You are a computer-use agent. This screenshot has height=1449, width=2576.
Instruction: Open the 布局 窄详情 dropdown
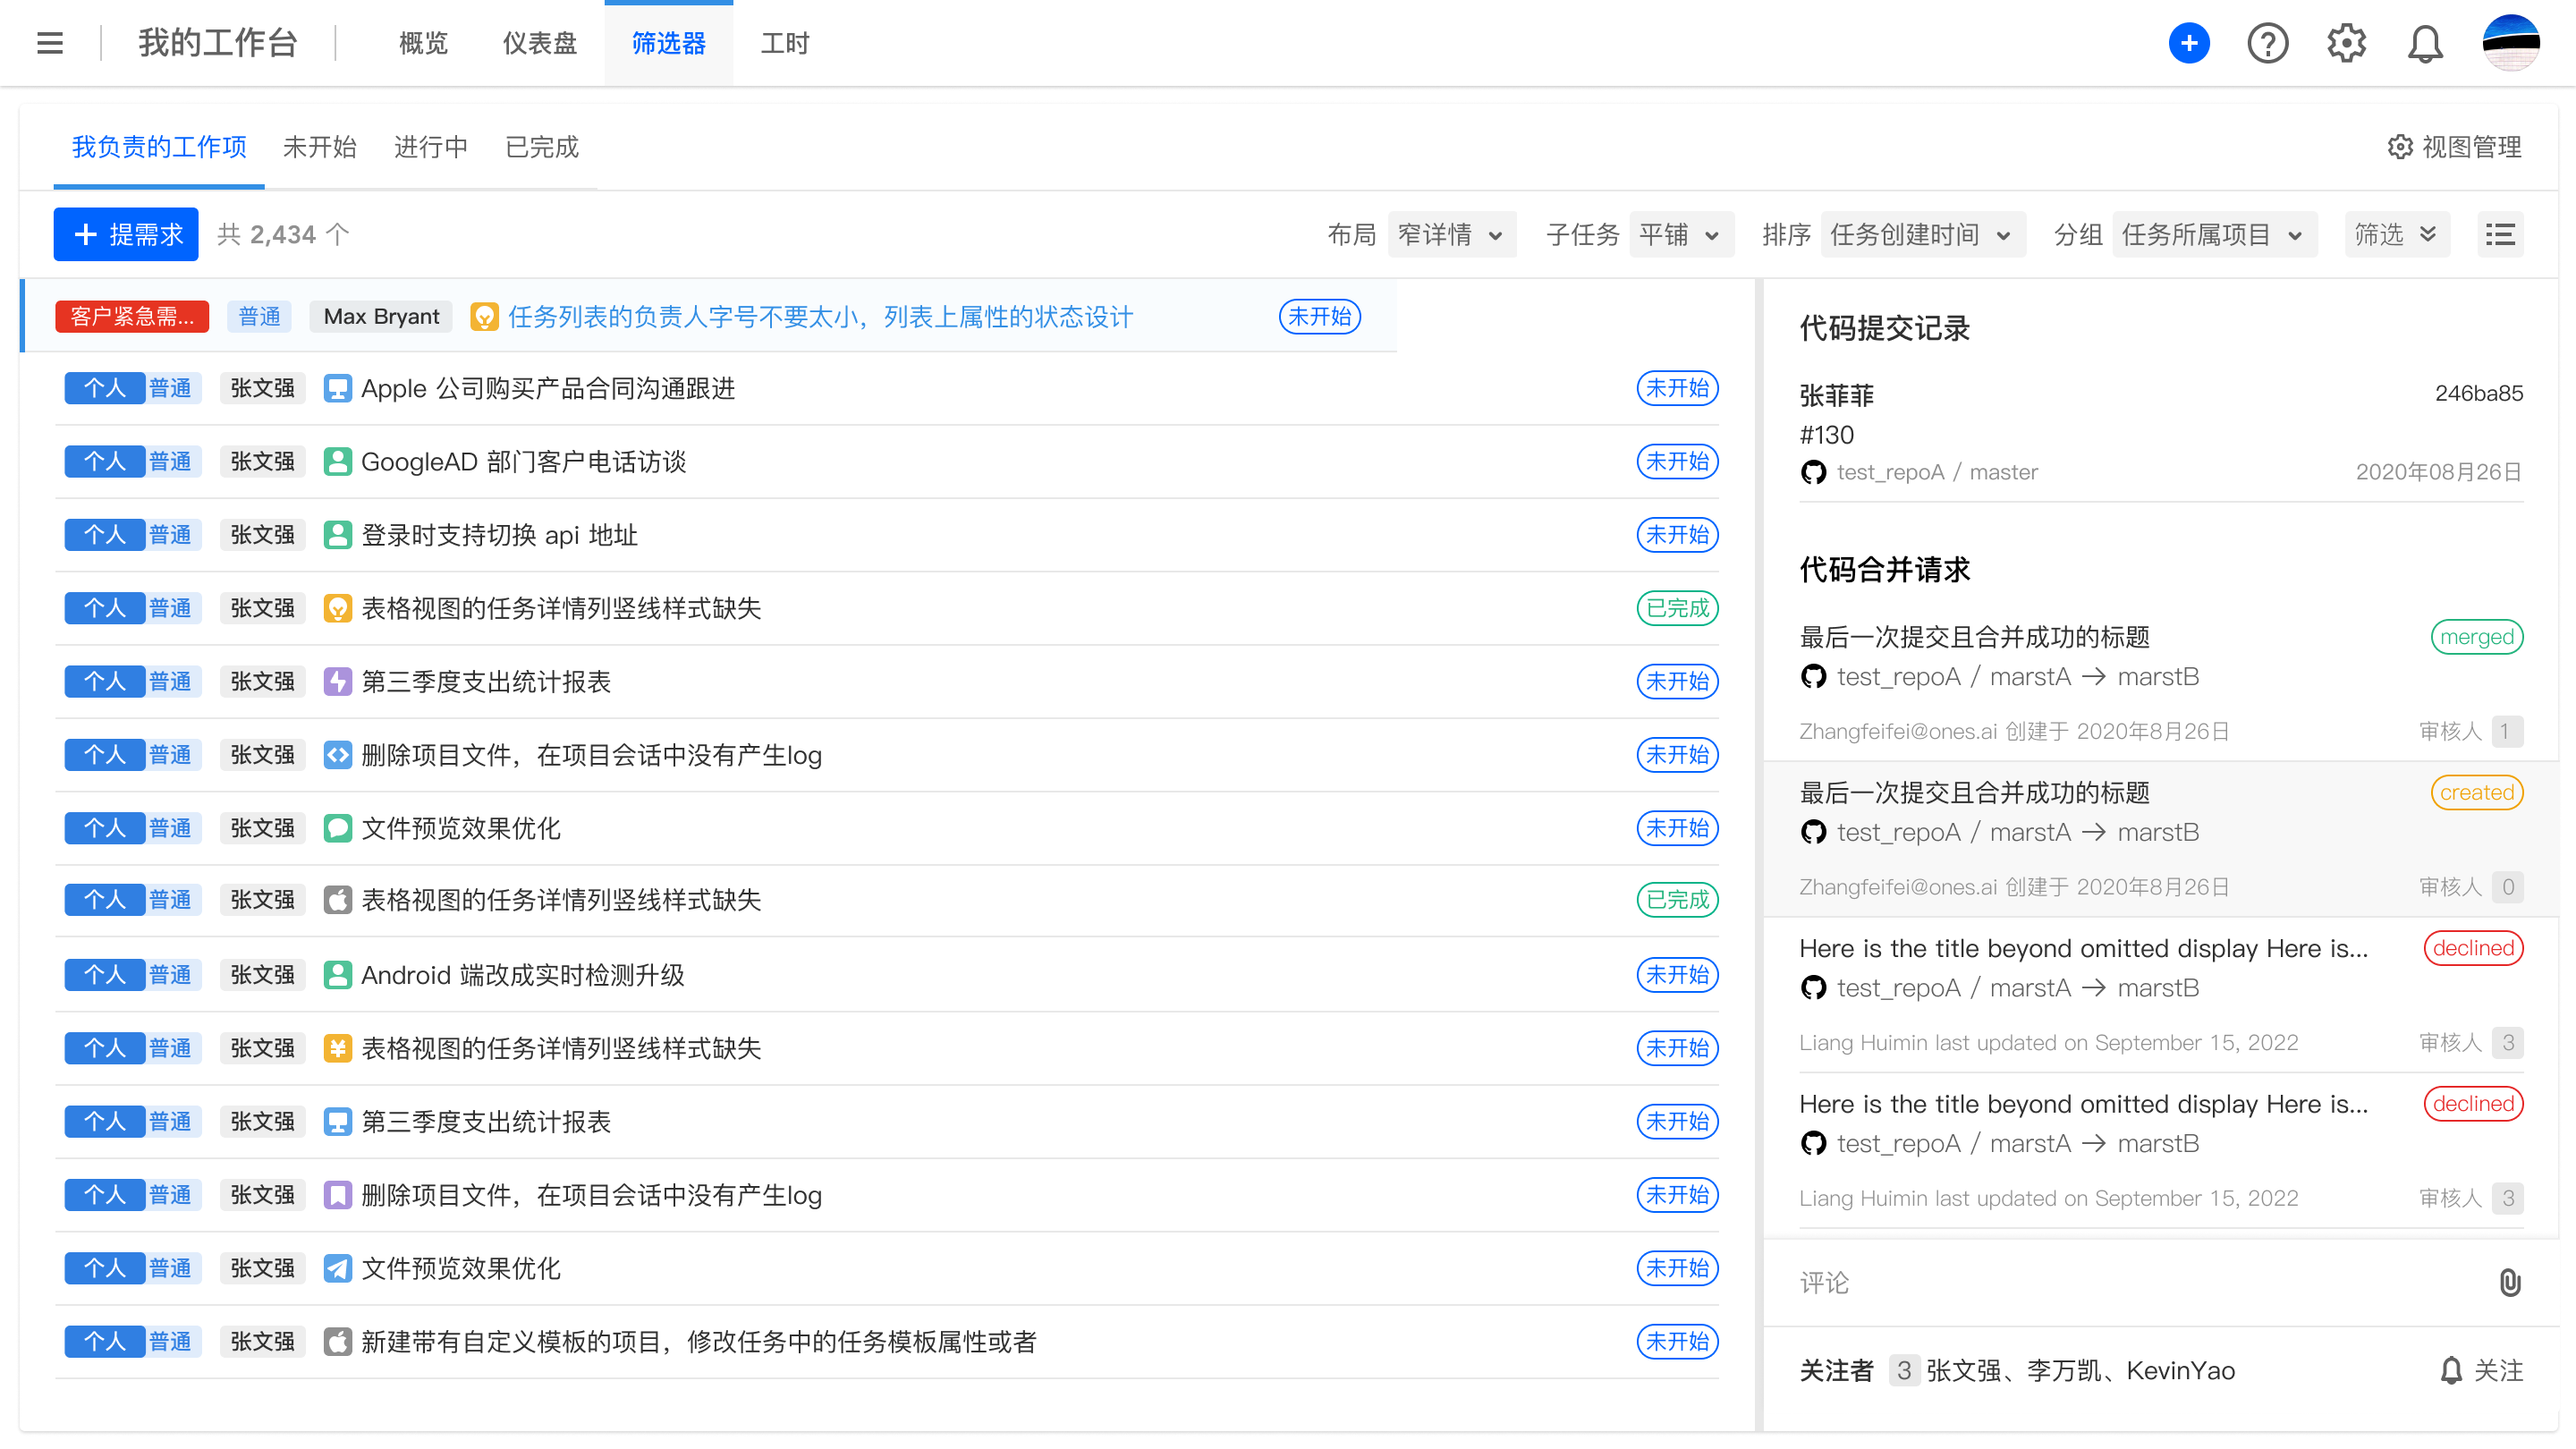pos(1451,235)
